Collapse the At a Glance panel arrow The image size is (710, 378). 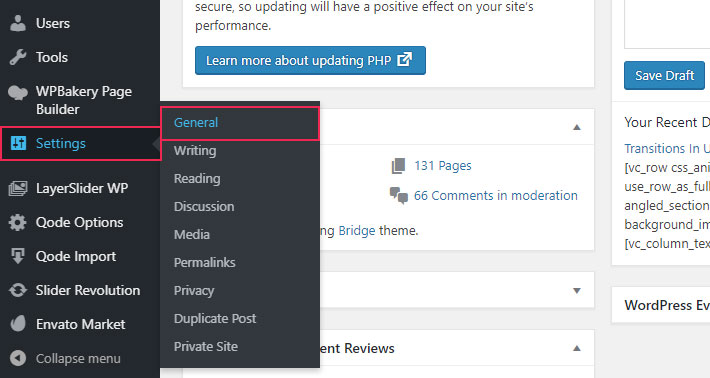point(577,127)
